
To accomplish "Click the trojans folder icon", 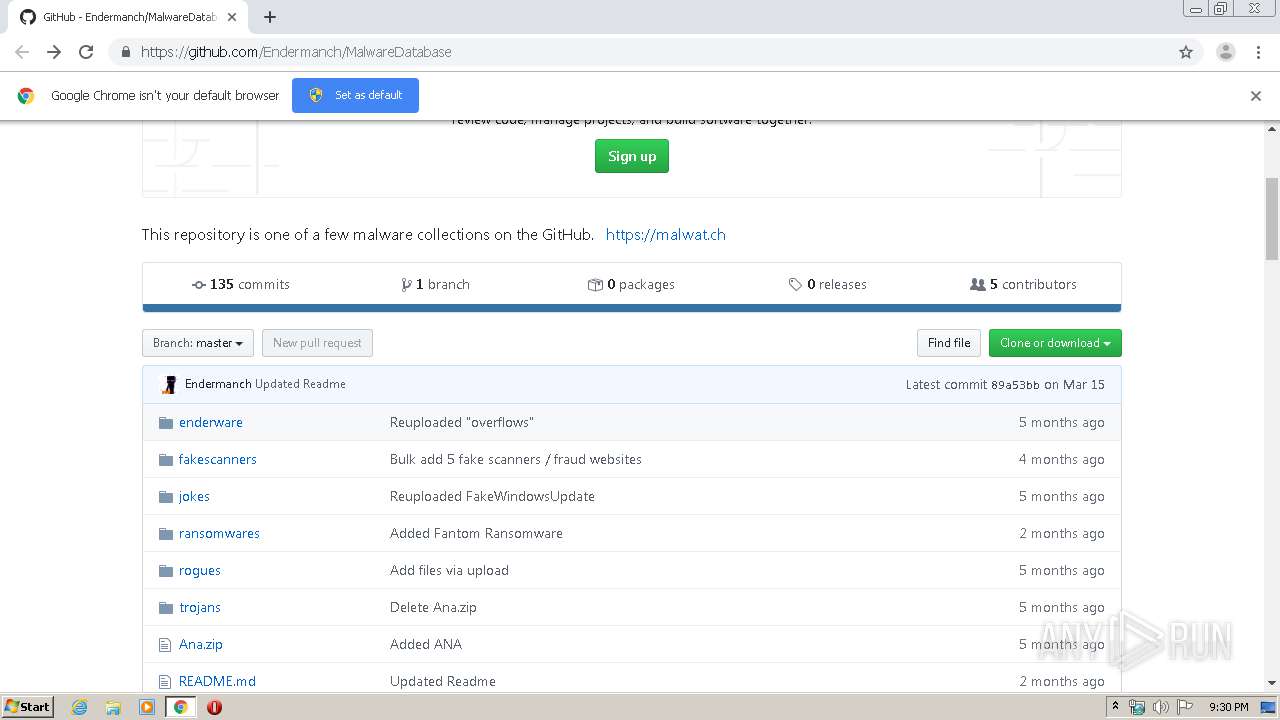I will pyautogui.click(x=166, y=608).
